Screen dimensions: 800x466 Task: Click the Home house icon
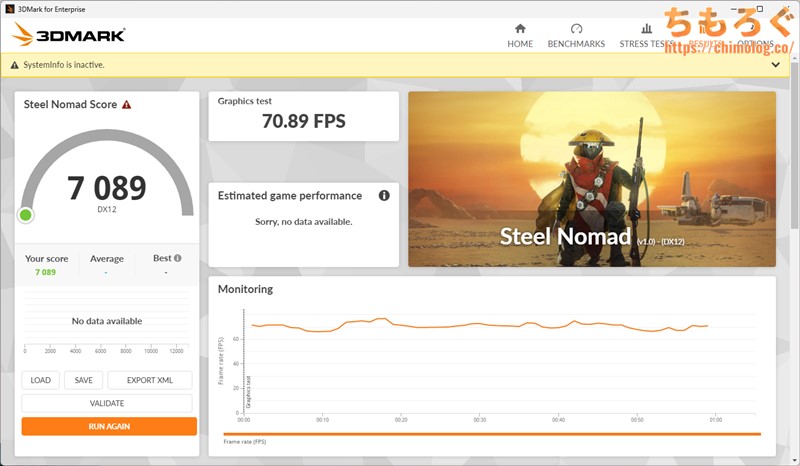519,30
